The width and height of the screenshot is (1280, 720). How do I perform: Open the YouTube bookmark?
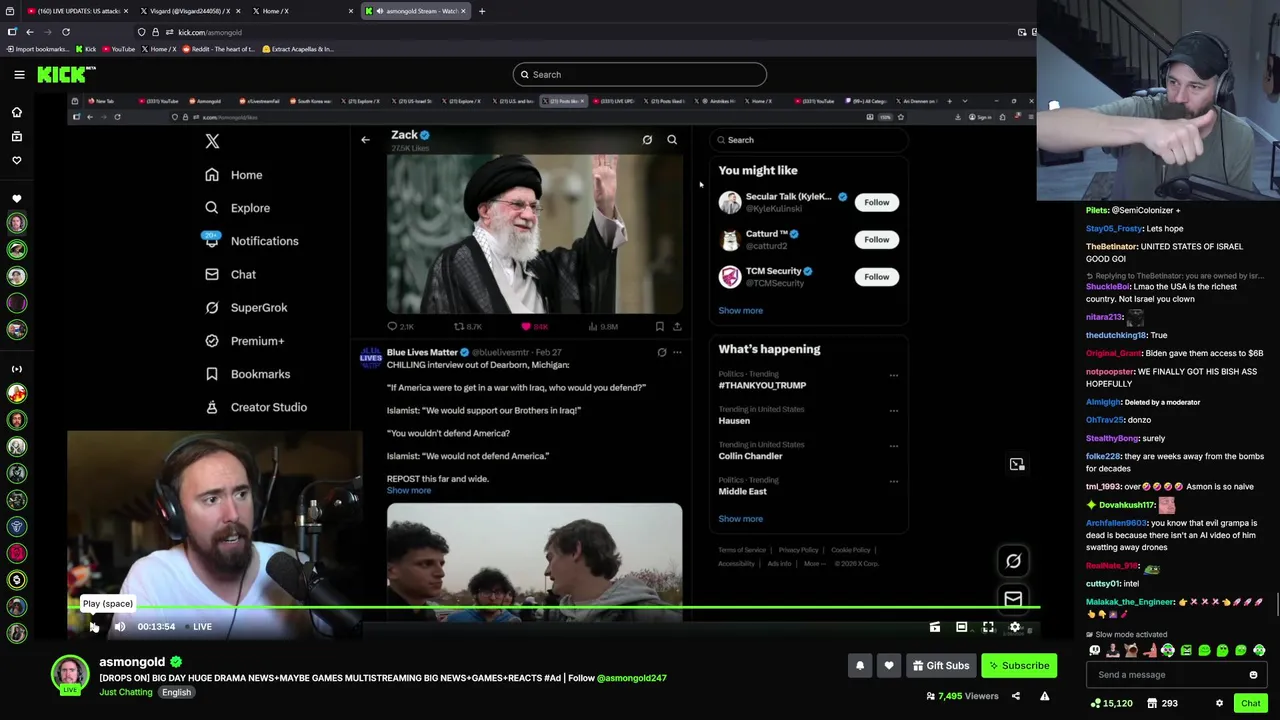click(x=117, y=49)
